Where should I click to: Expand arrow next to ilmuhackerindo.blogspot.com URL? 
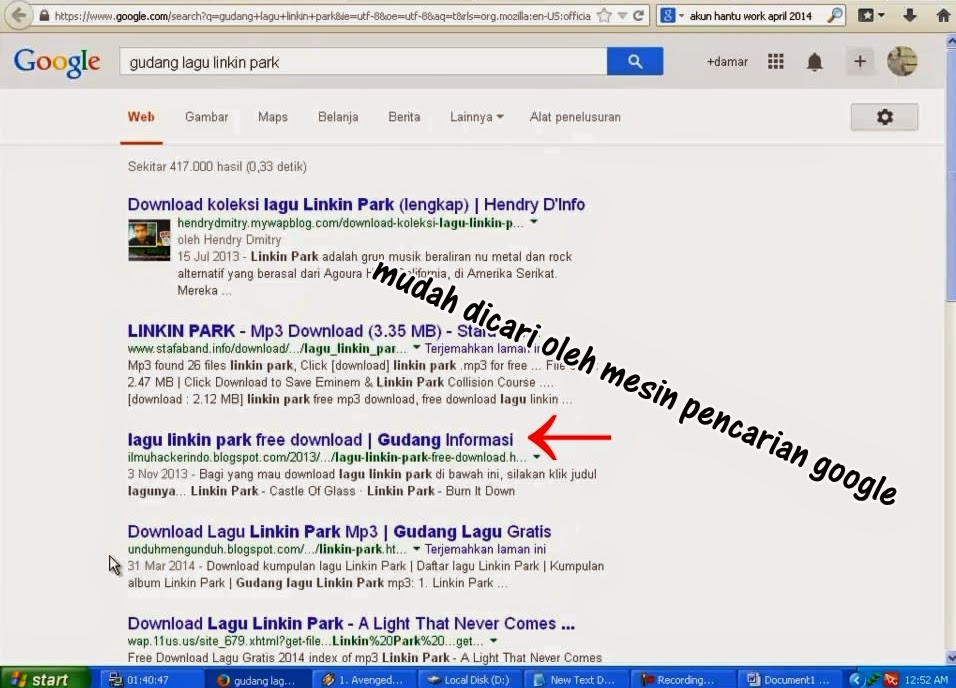(537, 457)
